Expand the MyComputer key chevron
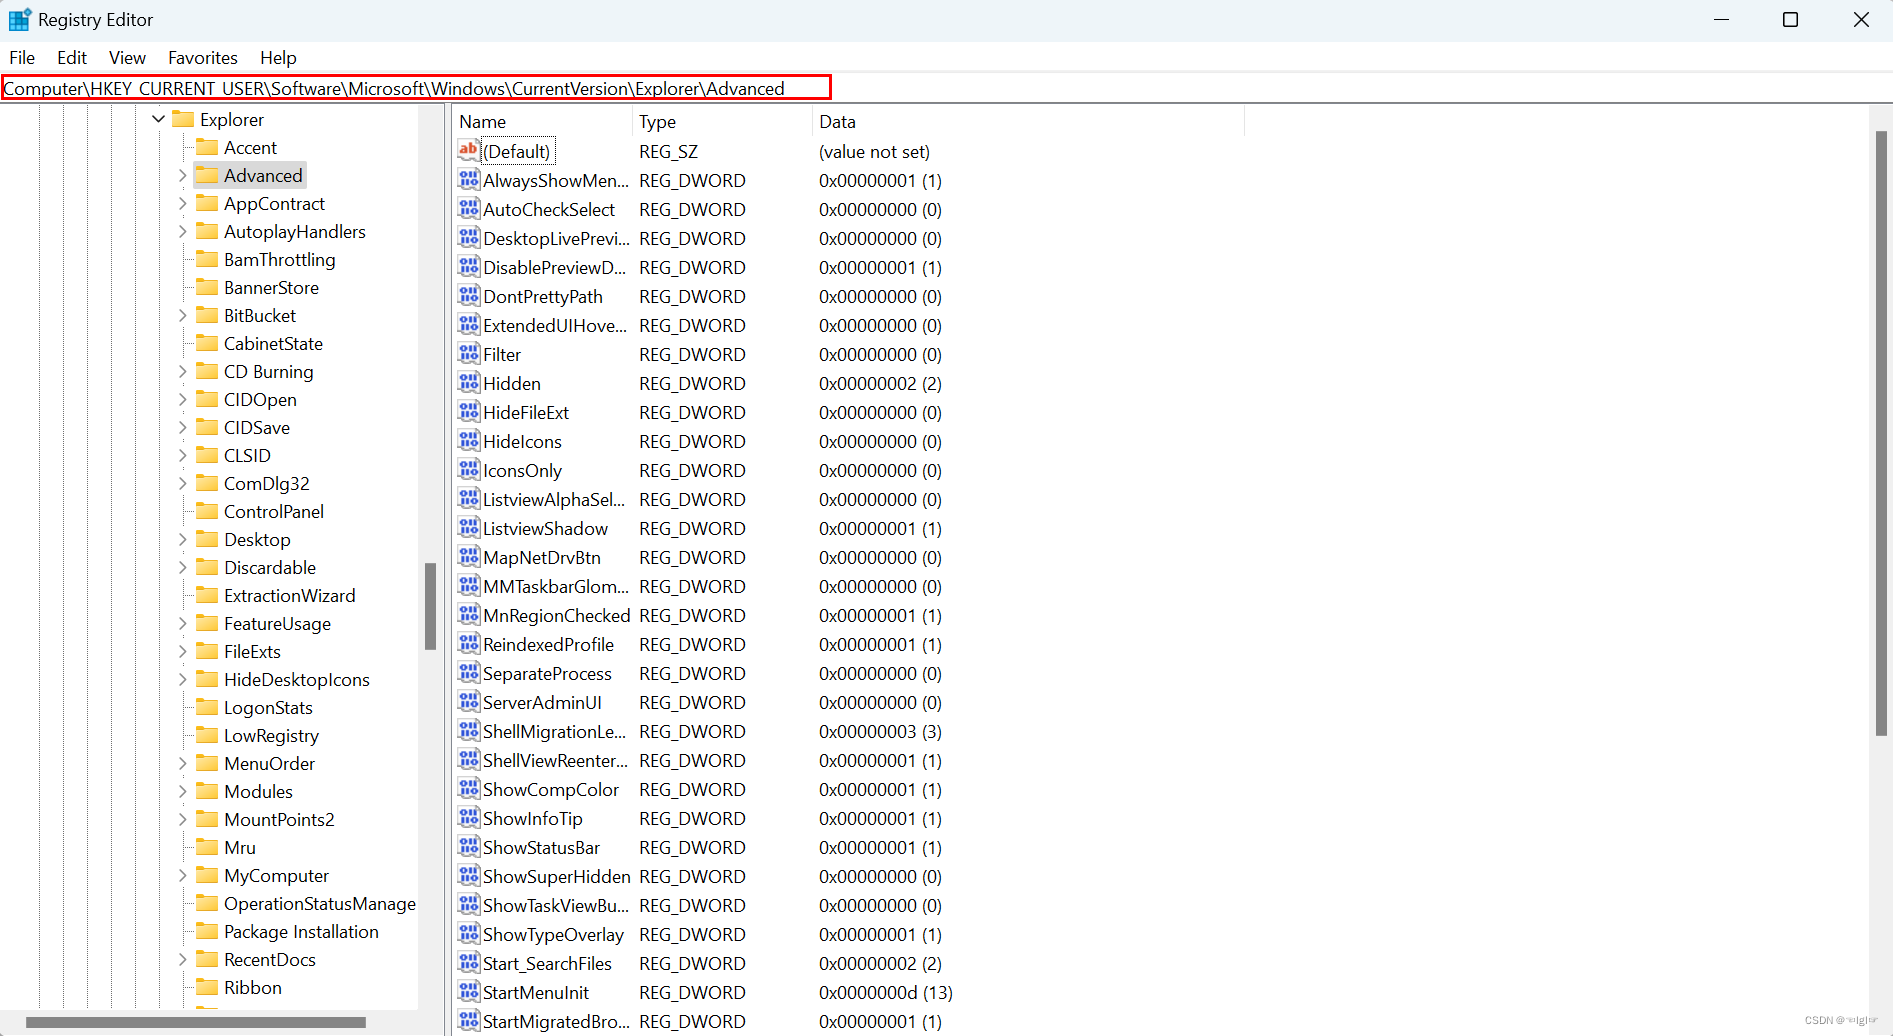 (x=182, y=876)
